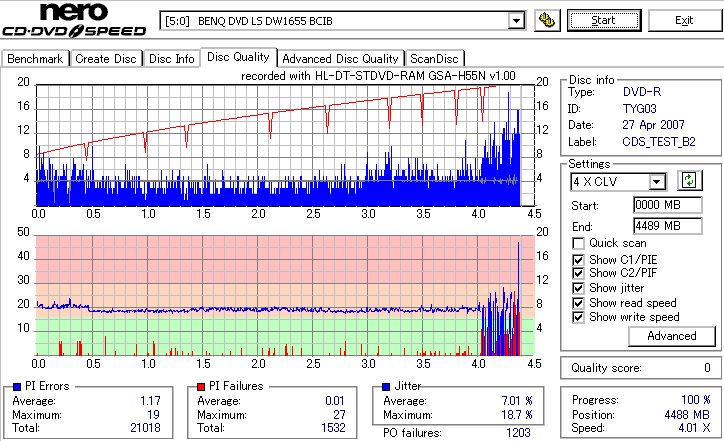Click the PI Failures maximum 27

[x=339, y=415]
